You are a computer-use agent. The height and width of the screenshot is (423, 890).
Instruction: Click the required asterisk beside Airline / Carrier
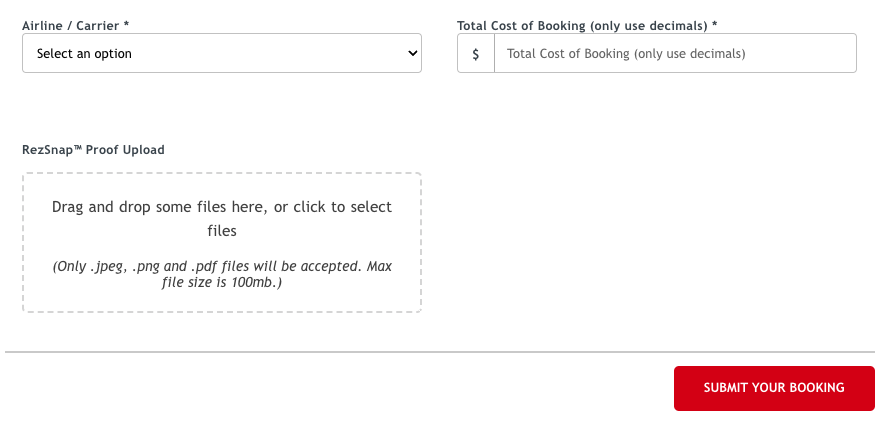pos(126,24)
